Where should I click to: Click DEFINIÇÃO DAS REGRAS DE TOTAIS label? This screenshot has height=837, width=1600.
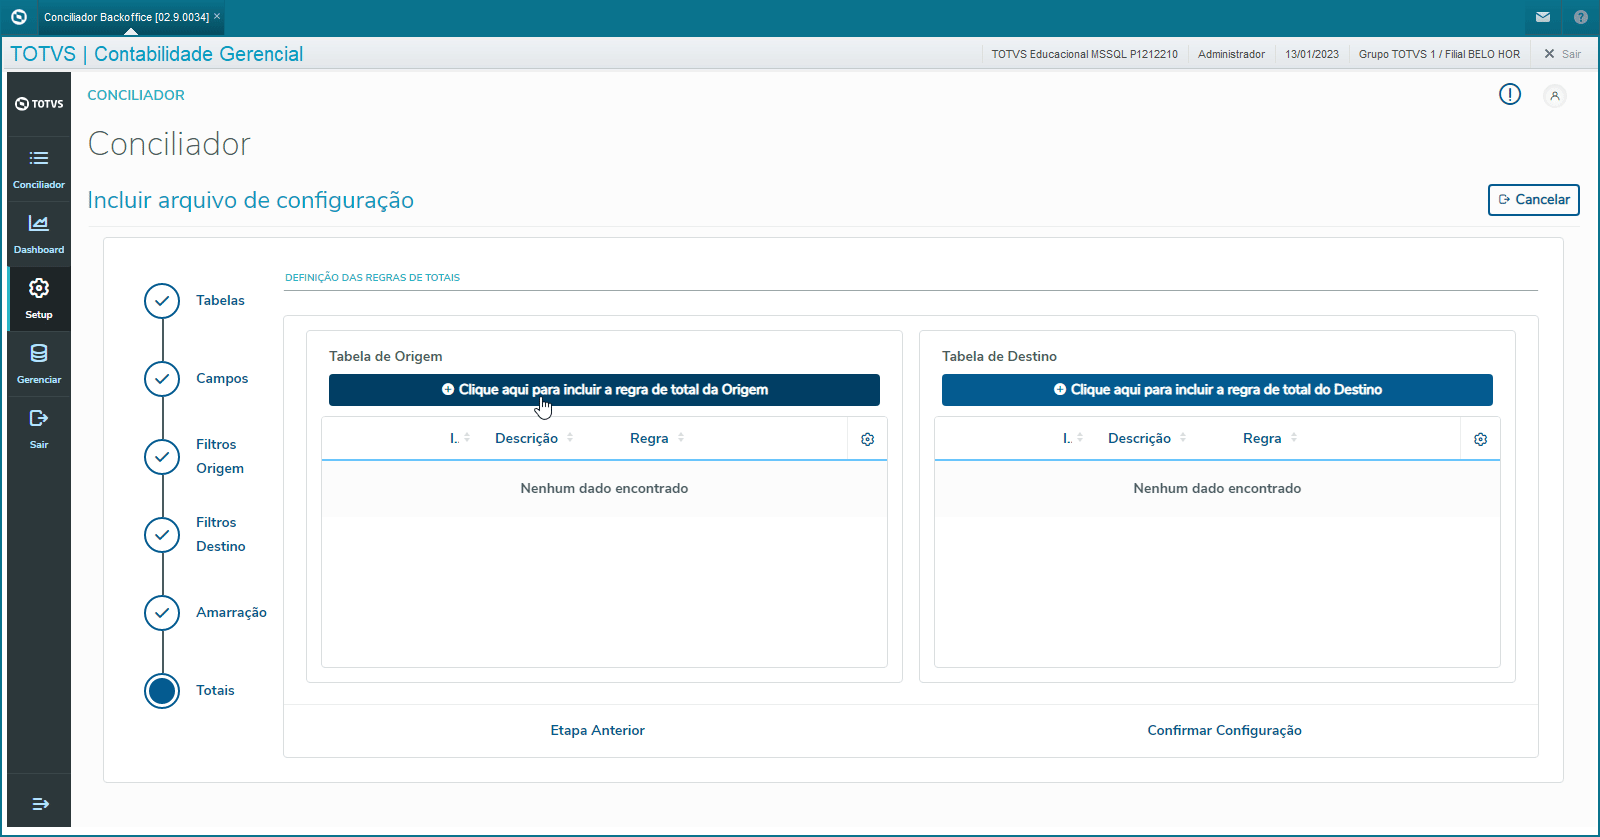(x=372, y=278)
